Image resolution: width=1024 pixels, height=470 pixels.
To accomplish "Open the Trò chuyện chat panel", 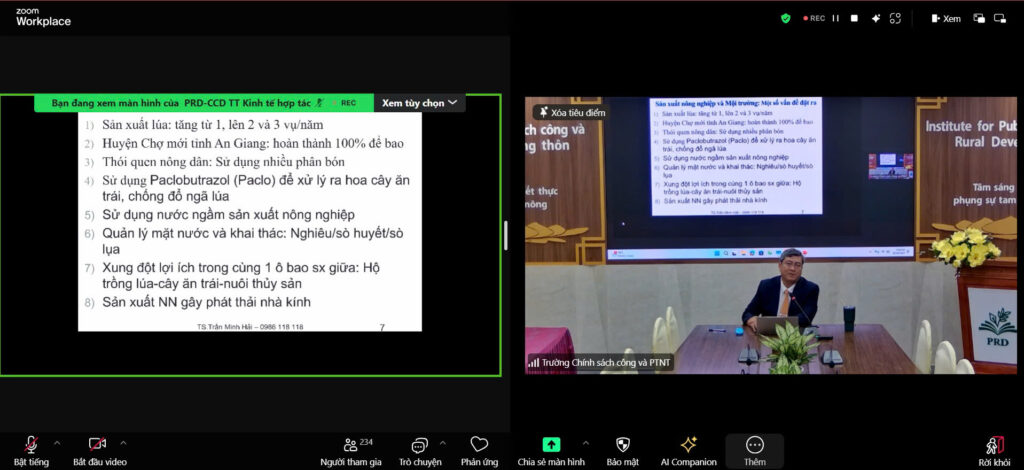I will coord(419,449).
